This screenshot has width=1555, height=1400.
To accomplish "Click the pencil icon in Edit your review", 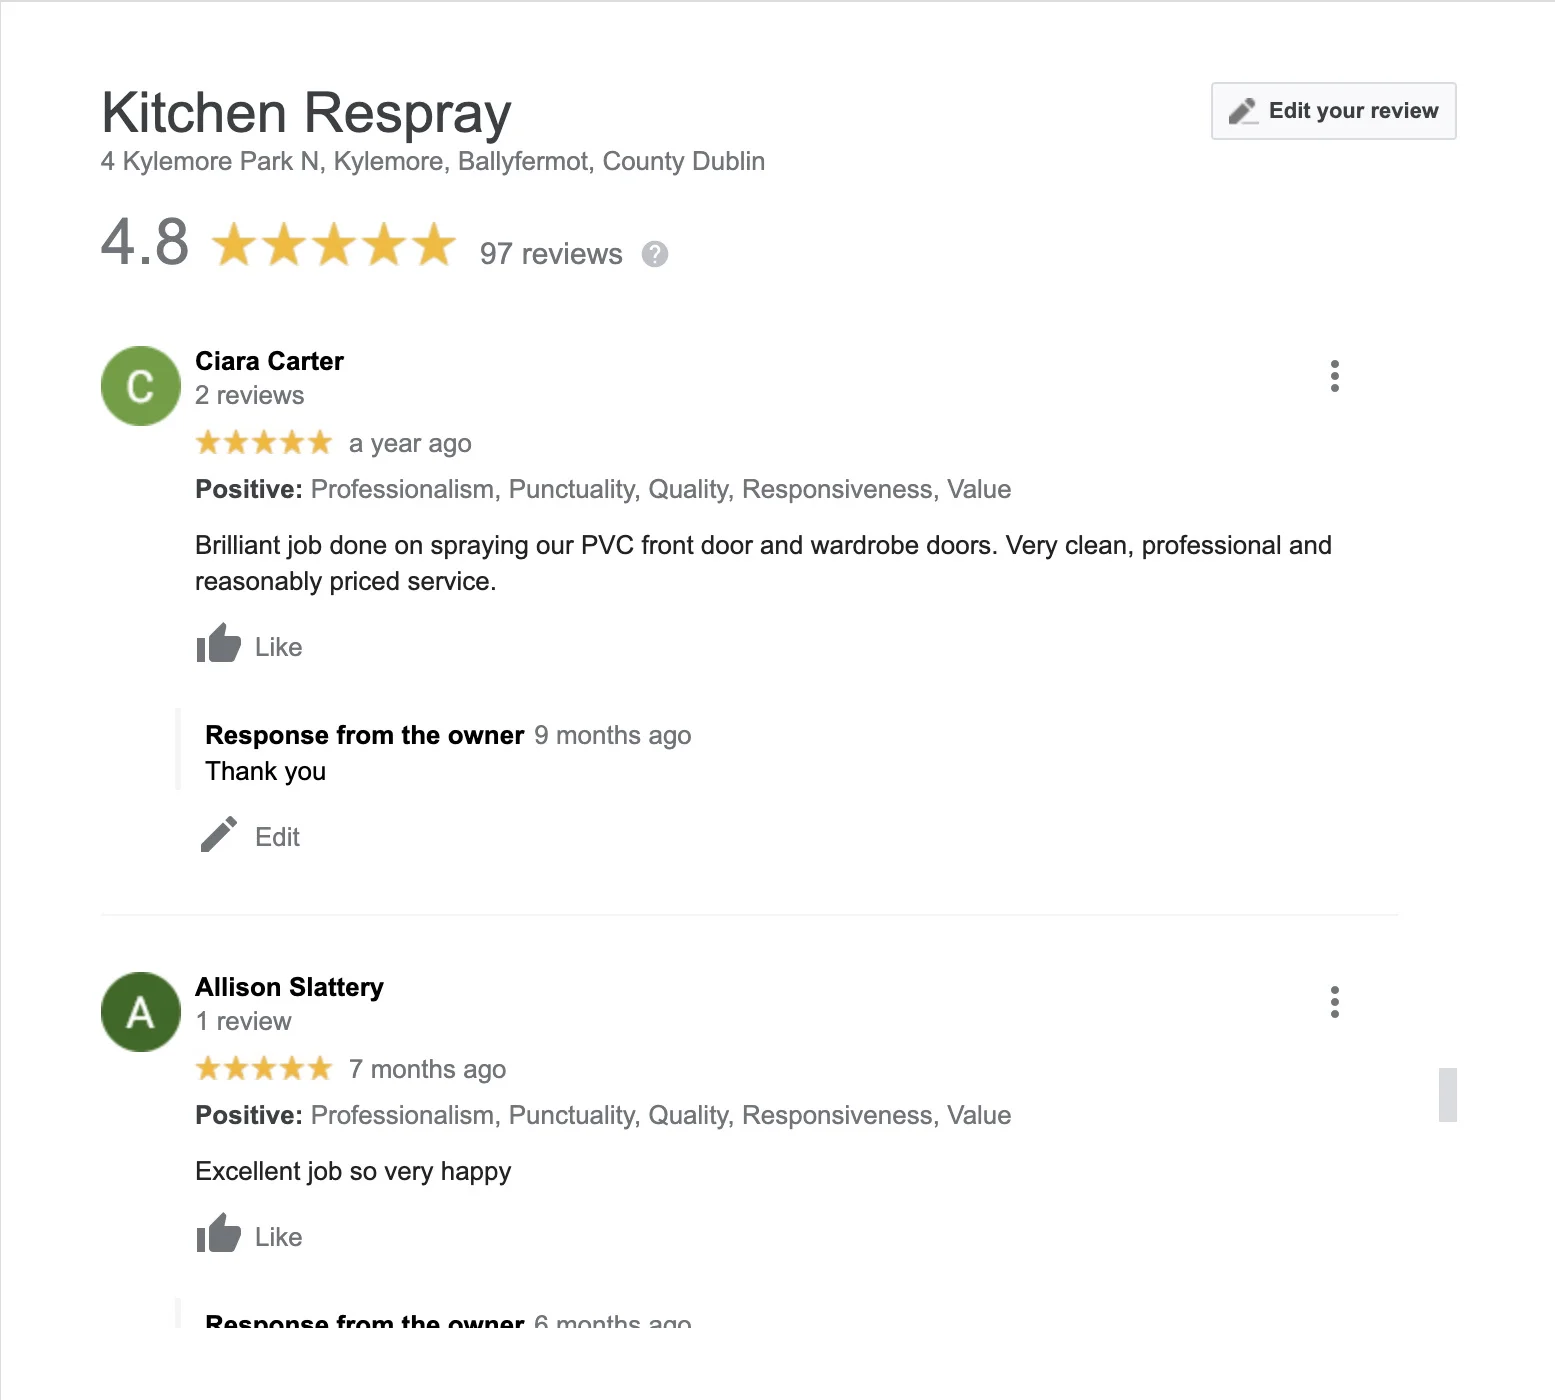I will pyautogui.click(x=1243, y=111).
